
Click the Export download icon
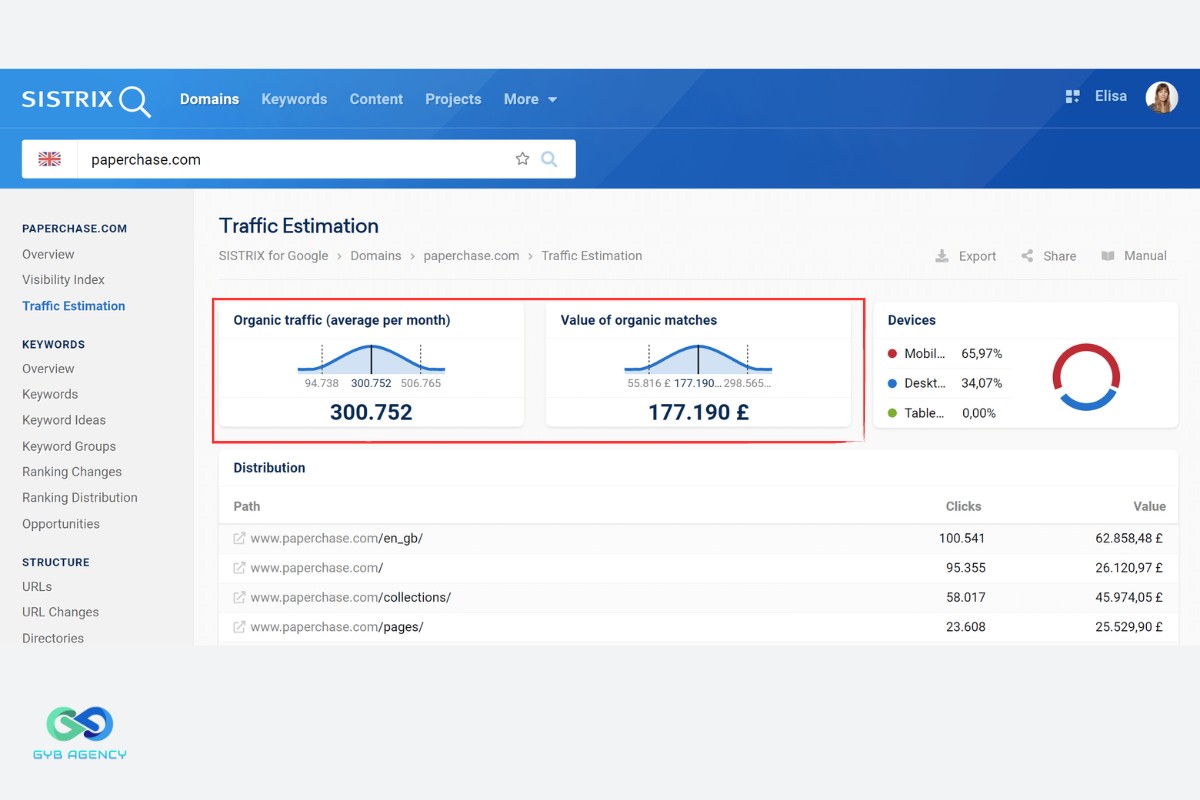tap(942, 256)
